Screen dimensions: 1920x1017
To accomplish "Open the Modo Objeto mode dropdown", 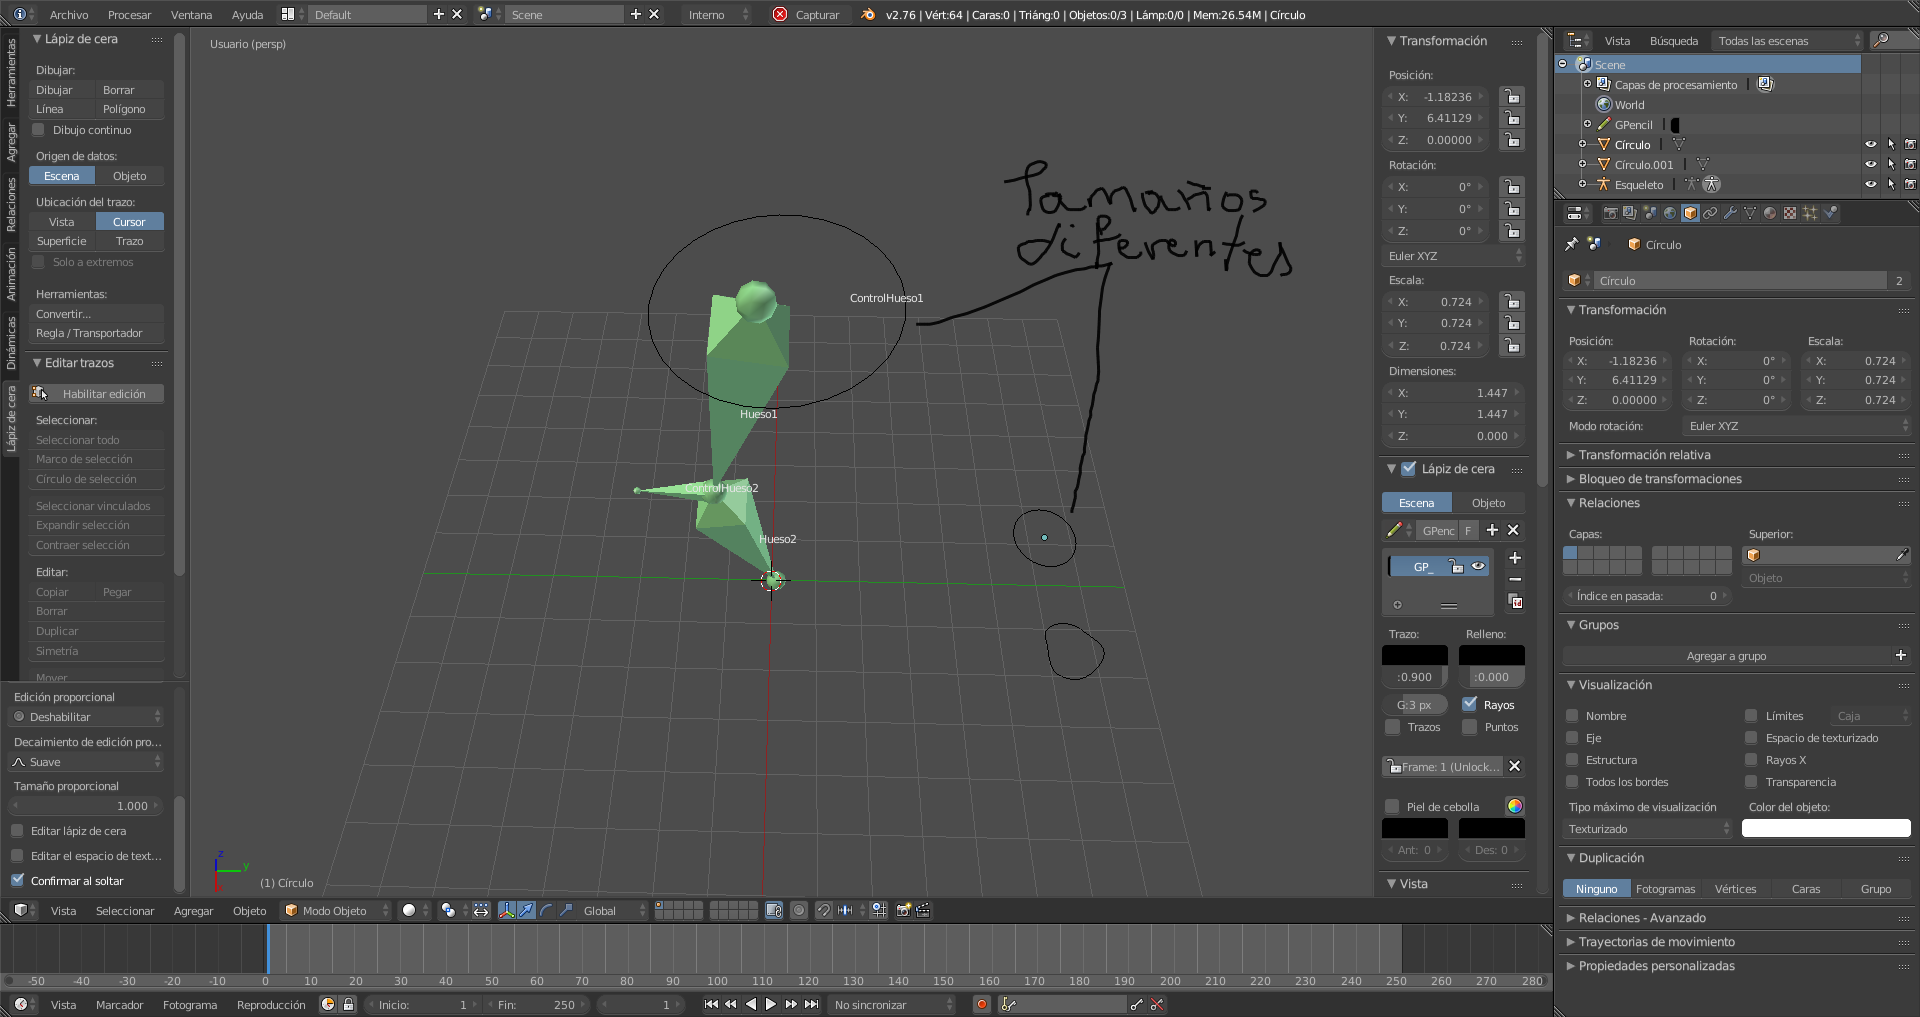I will [335, 910].
